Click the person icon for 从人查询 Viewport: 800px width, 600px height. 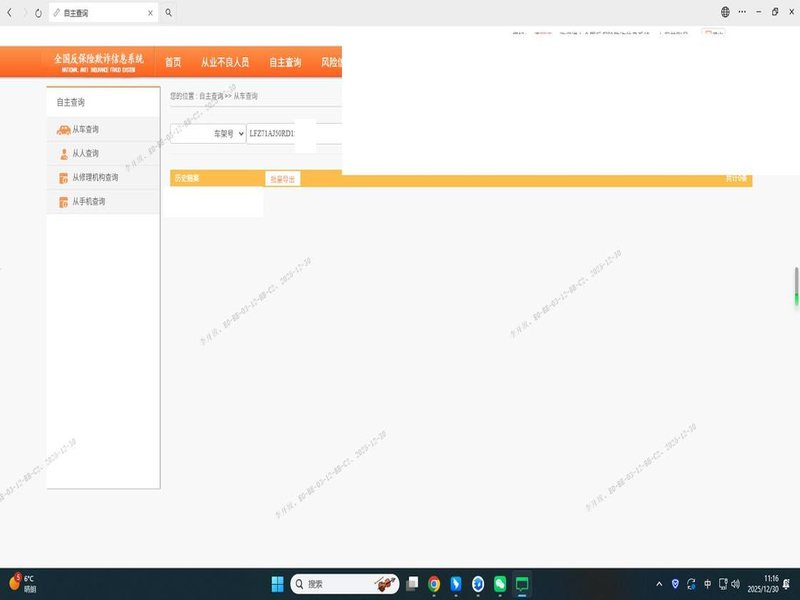click(63, 154)
